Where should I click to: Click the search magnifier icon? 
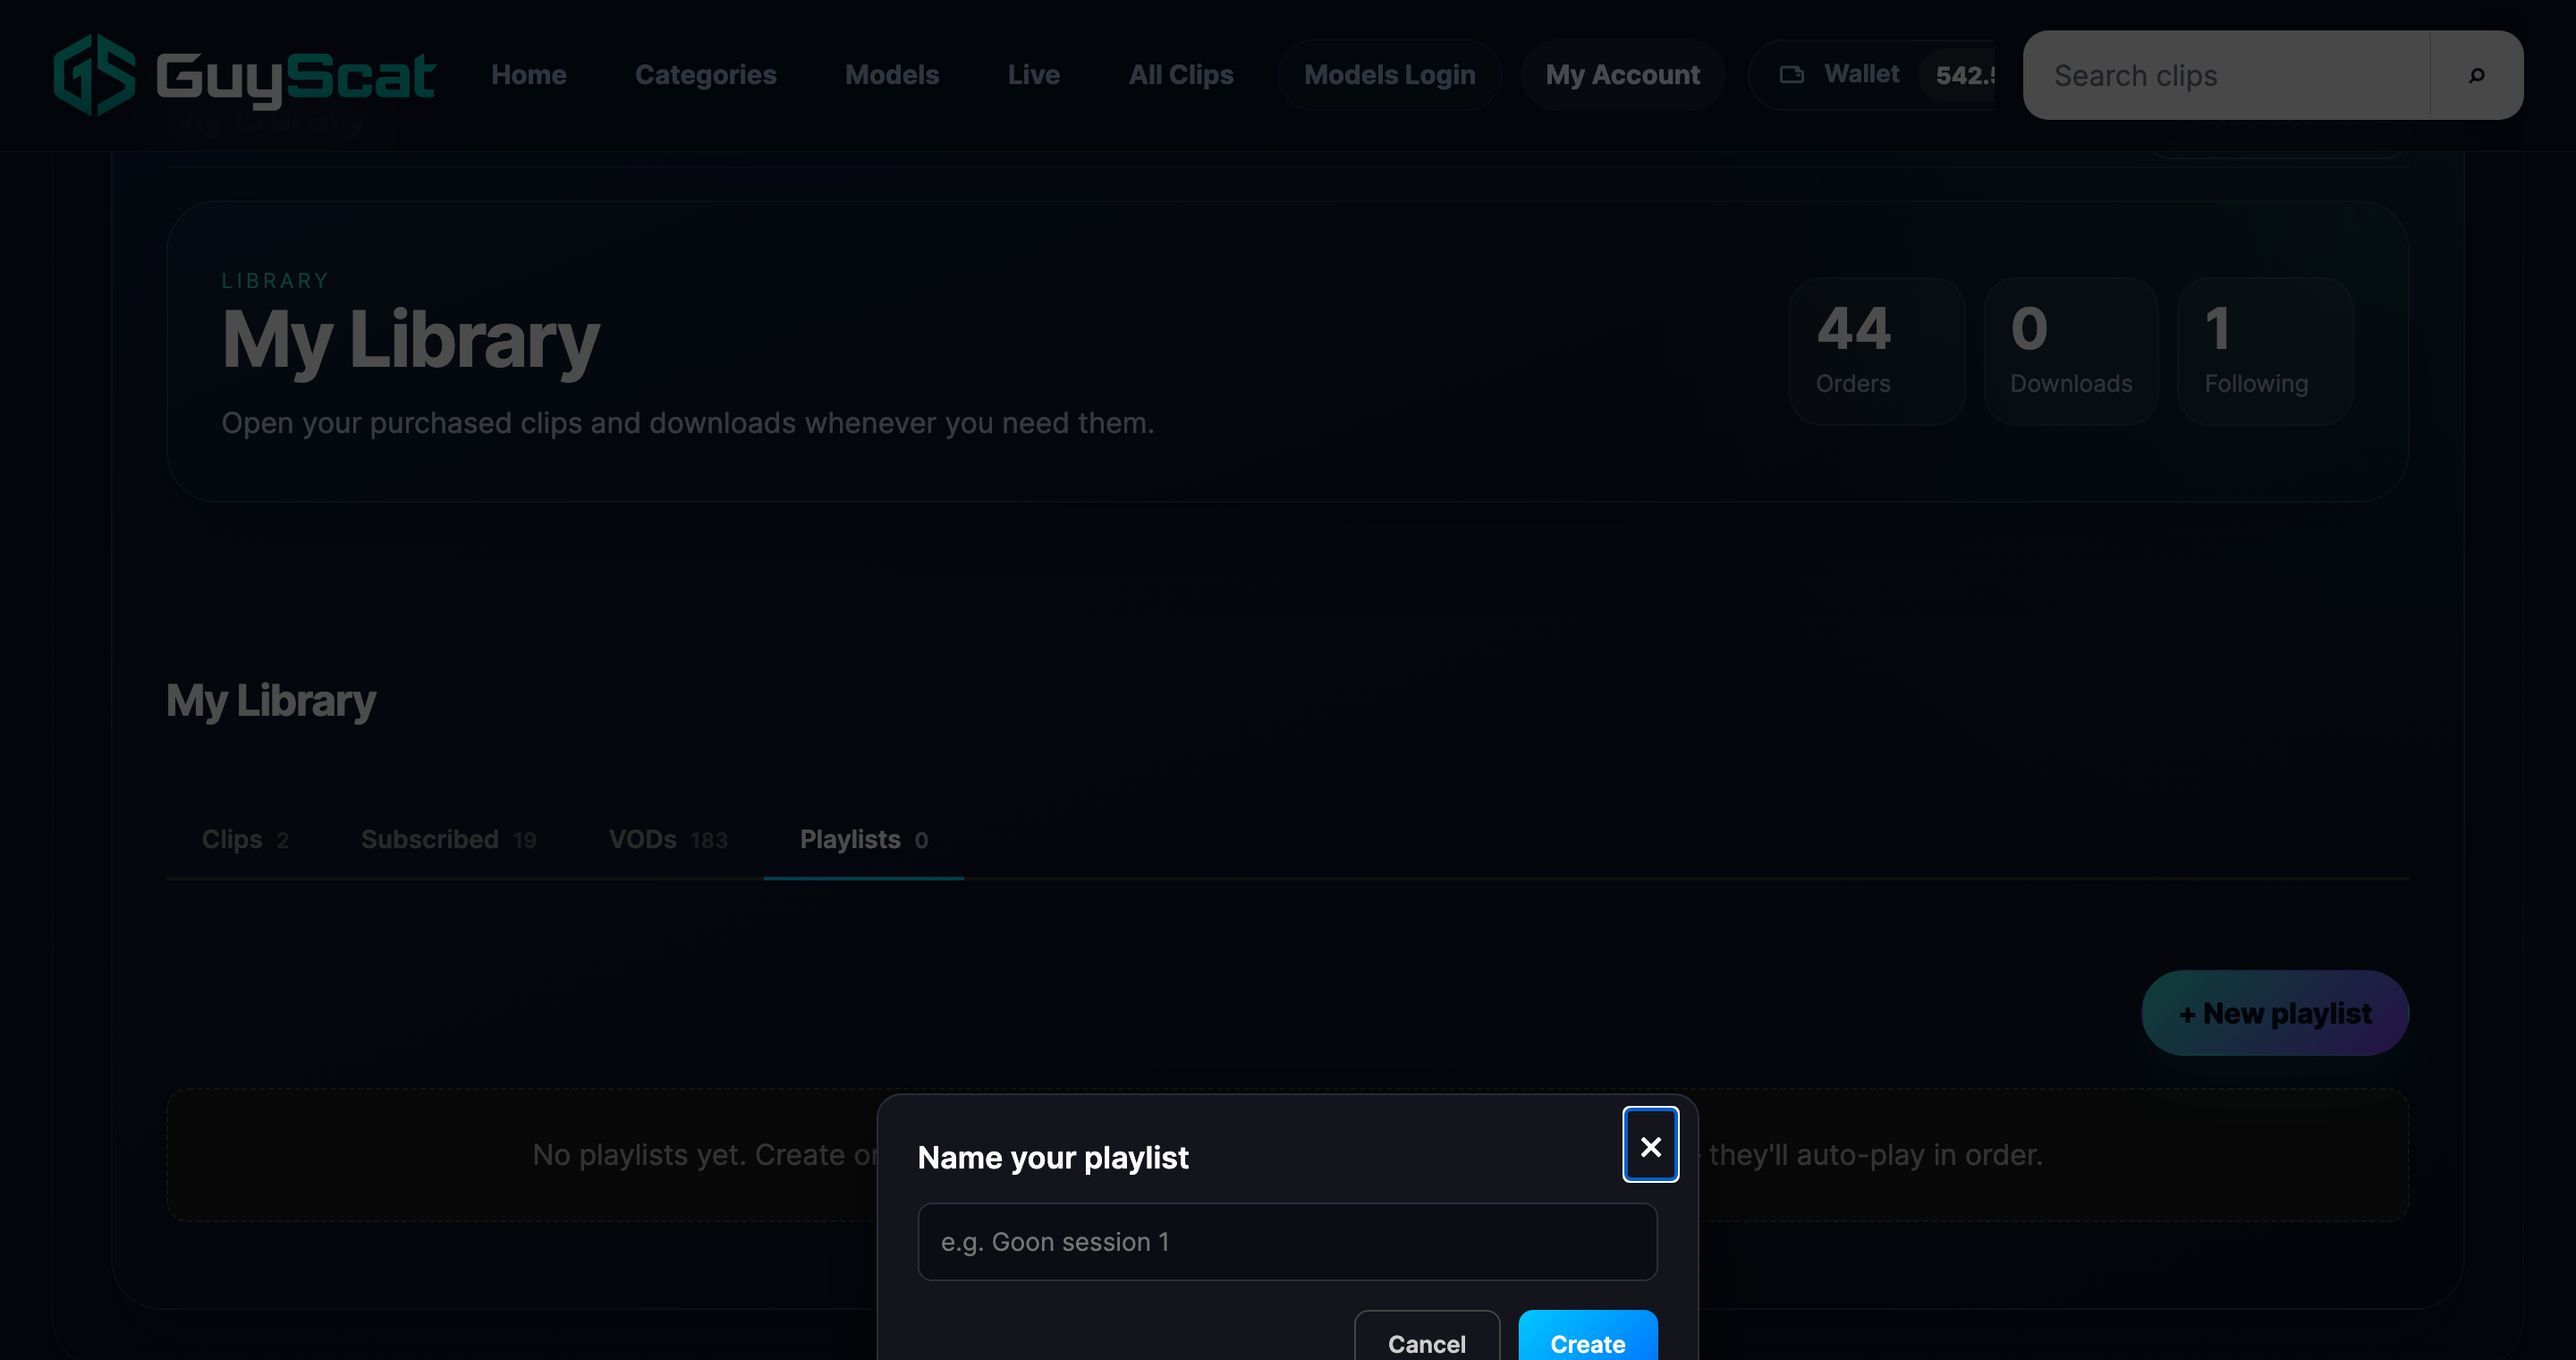click(x=2476, y=75)
